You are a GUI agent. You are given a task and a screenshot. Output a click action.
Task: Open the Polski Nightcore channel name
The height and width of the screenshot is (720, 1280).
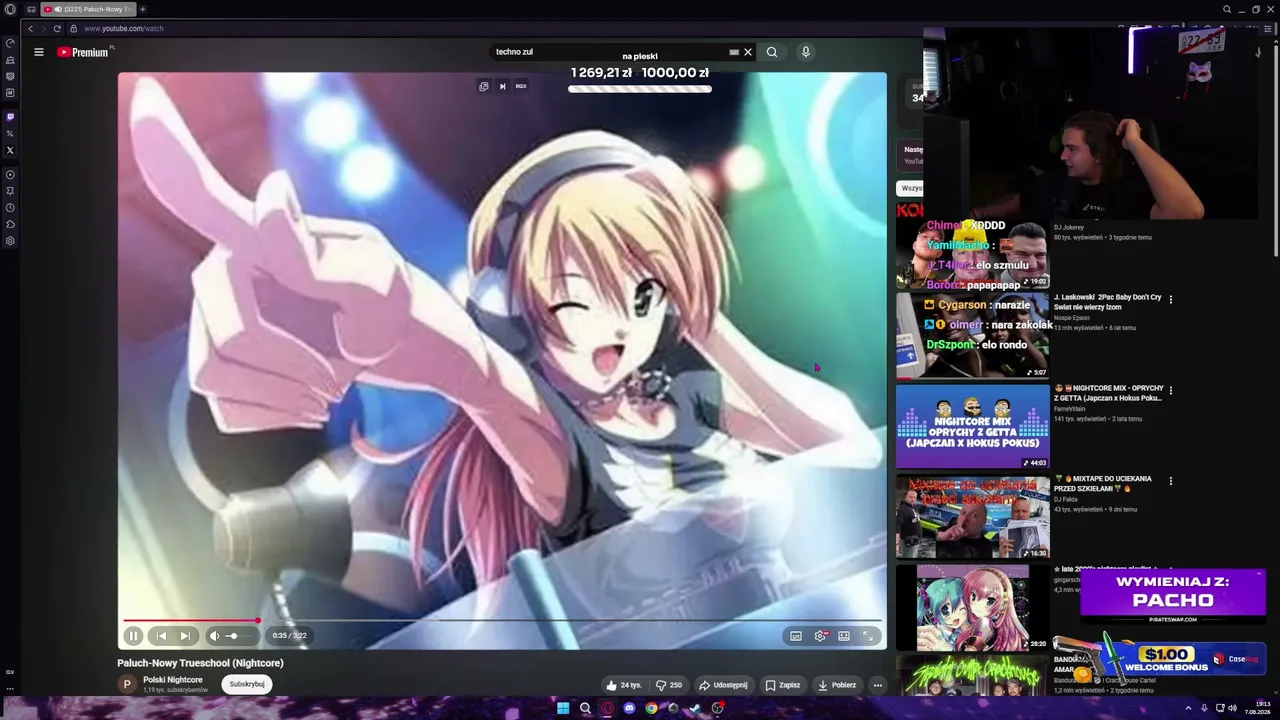pyautogui.click(x=173, y=680)
